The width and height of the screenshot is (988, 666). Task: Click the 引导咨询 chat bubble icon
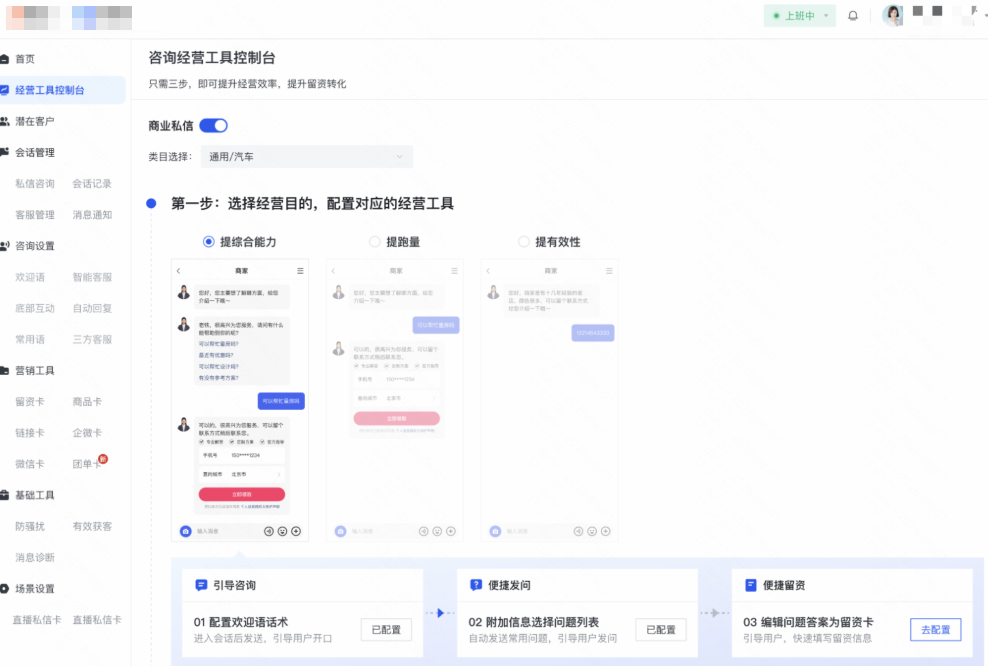tap(201, 585)
